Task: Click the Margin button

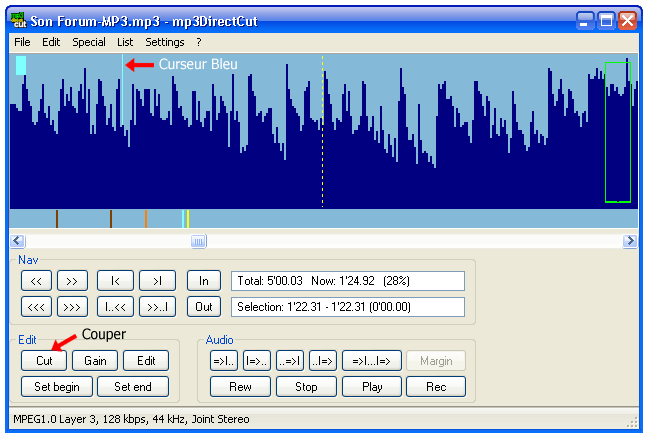Action: pos(436,361)
